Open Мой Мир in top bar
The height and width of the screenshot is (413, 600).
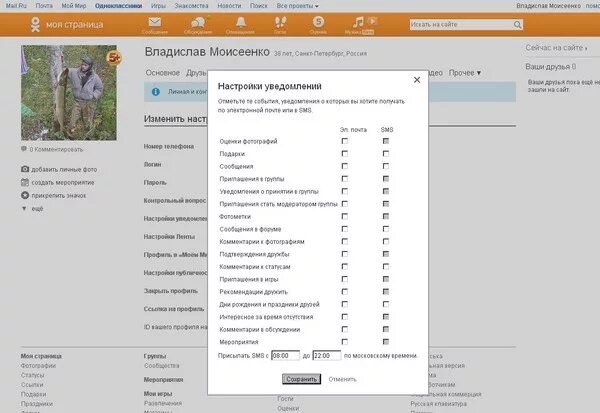[74, 6]
